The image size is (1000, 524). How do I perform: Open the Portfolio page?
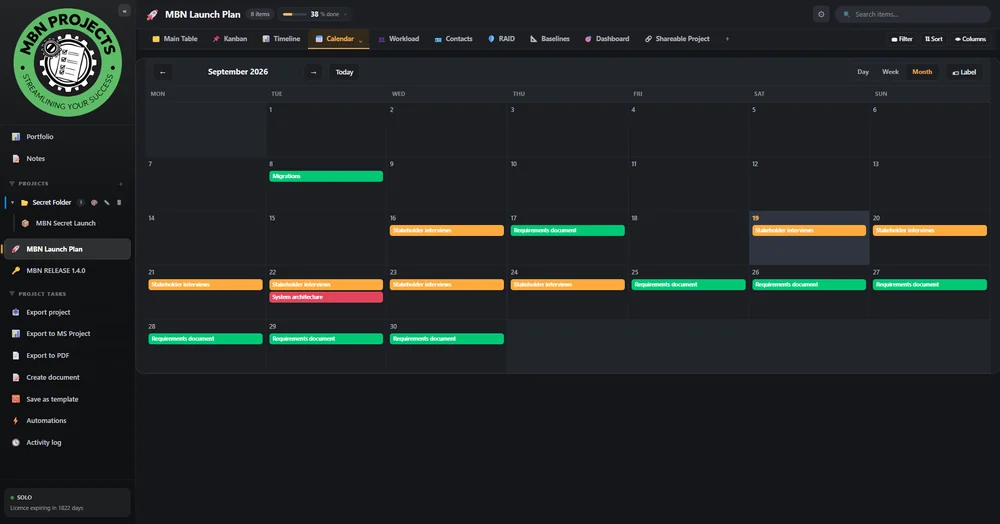click(40, 136)
